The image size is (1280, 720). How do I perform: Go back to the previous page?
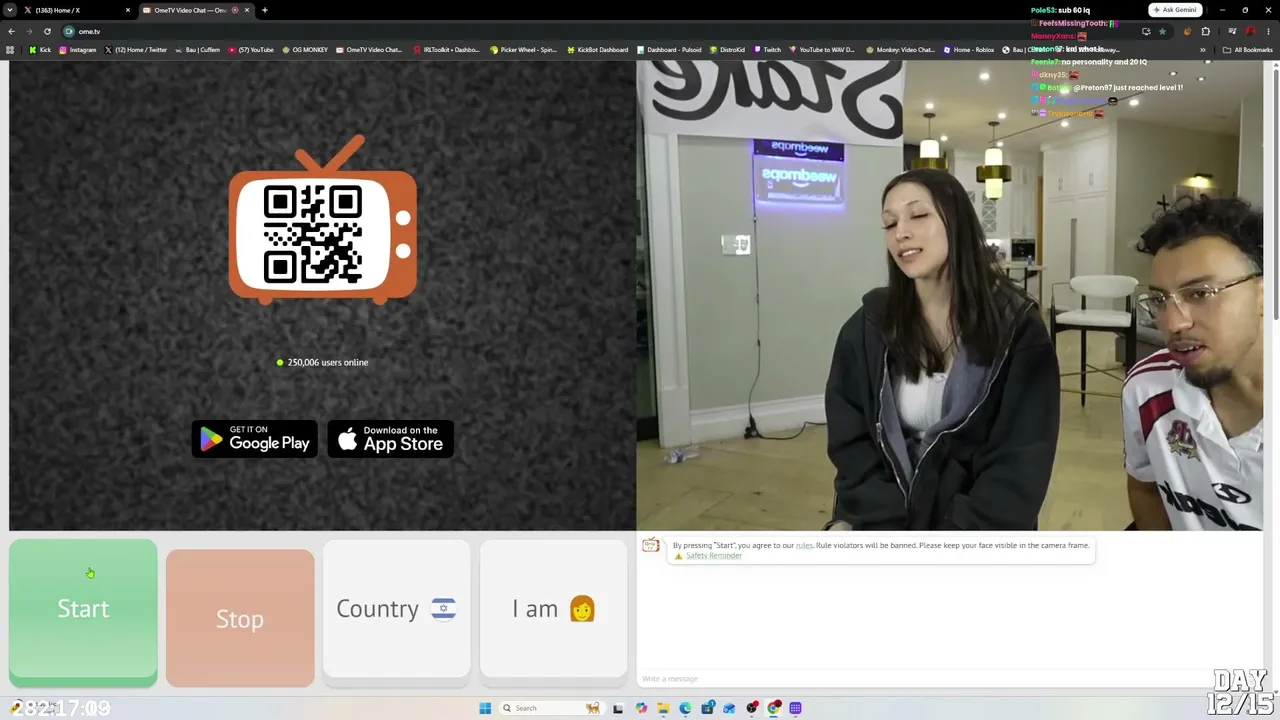coord(11,31)
